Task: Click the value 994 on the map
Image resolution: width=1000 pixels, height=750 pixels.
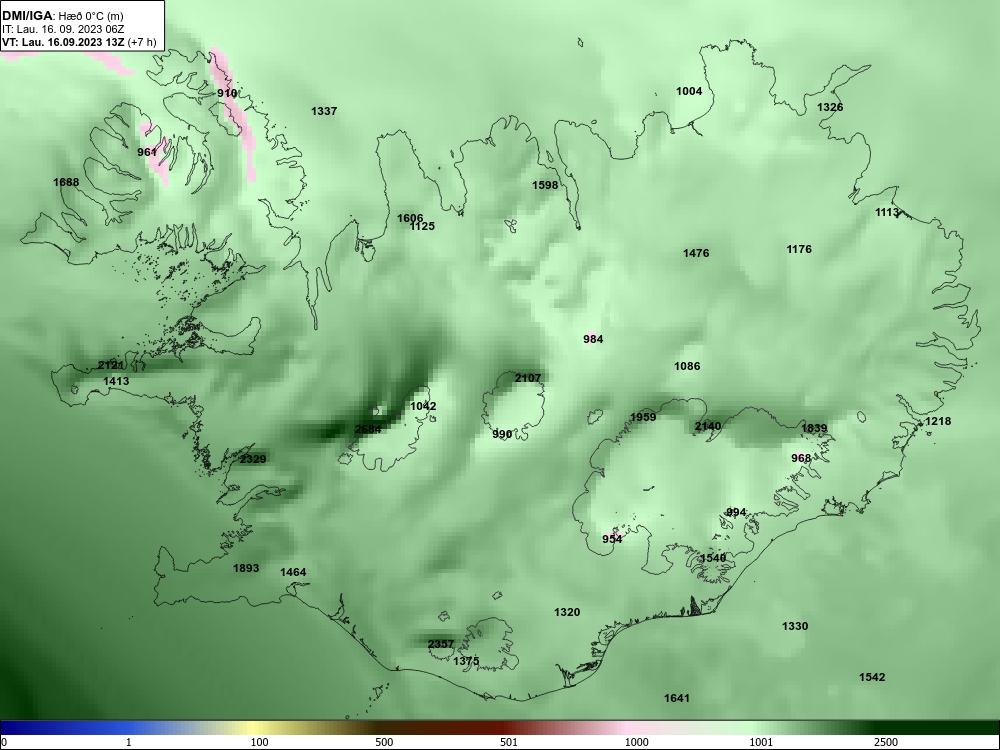Action: 736,513
